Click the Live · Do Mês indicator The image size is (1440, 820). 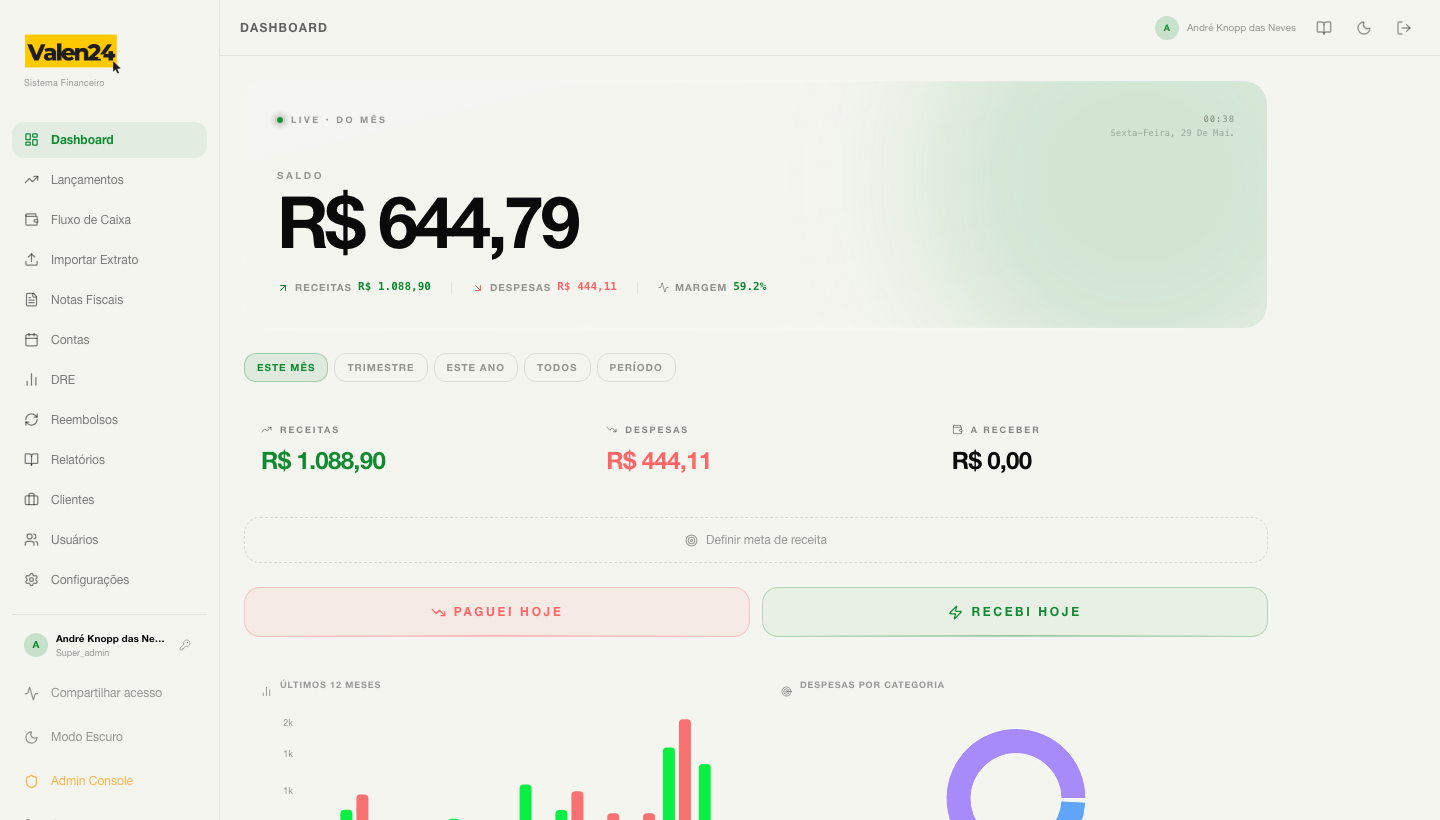330,120
